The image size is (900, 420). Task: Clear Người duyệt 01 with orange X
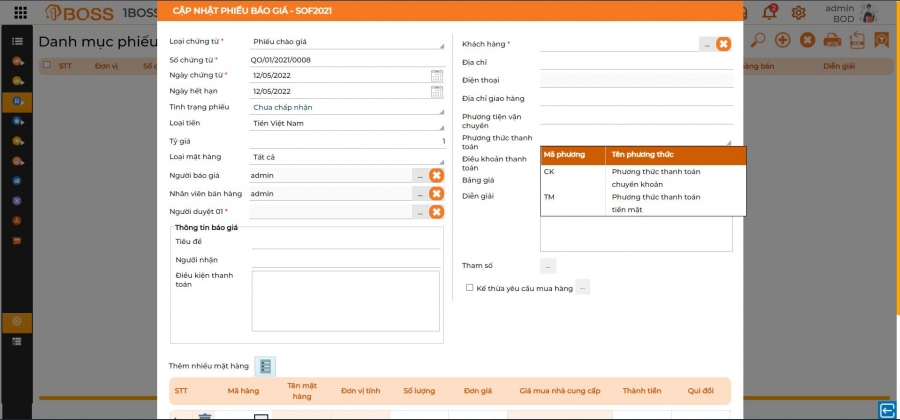tap(436, 212)
